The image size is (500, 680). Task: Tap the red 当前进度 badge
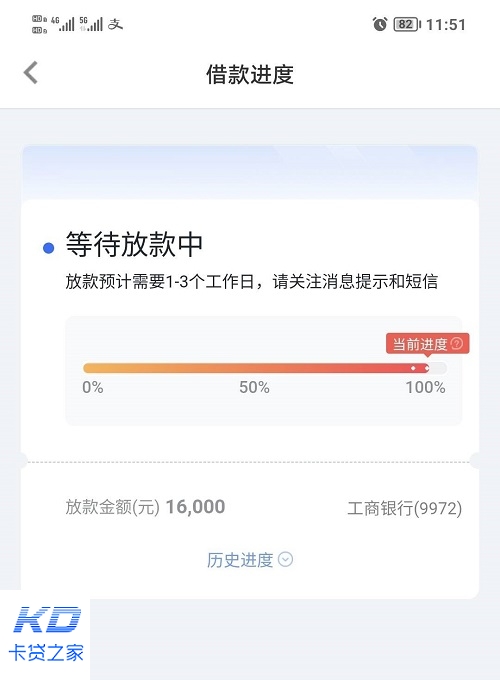pos(428,344)
